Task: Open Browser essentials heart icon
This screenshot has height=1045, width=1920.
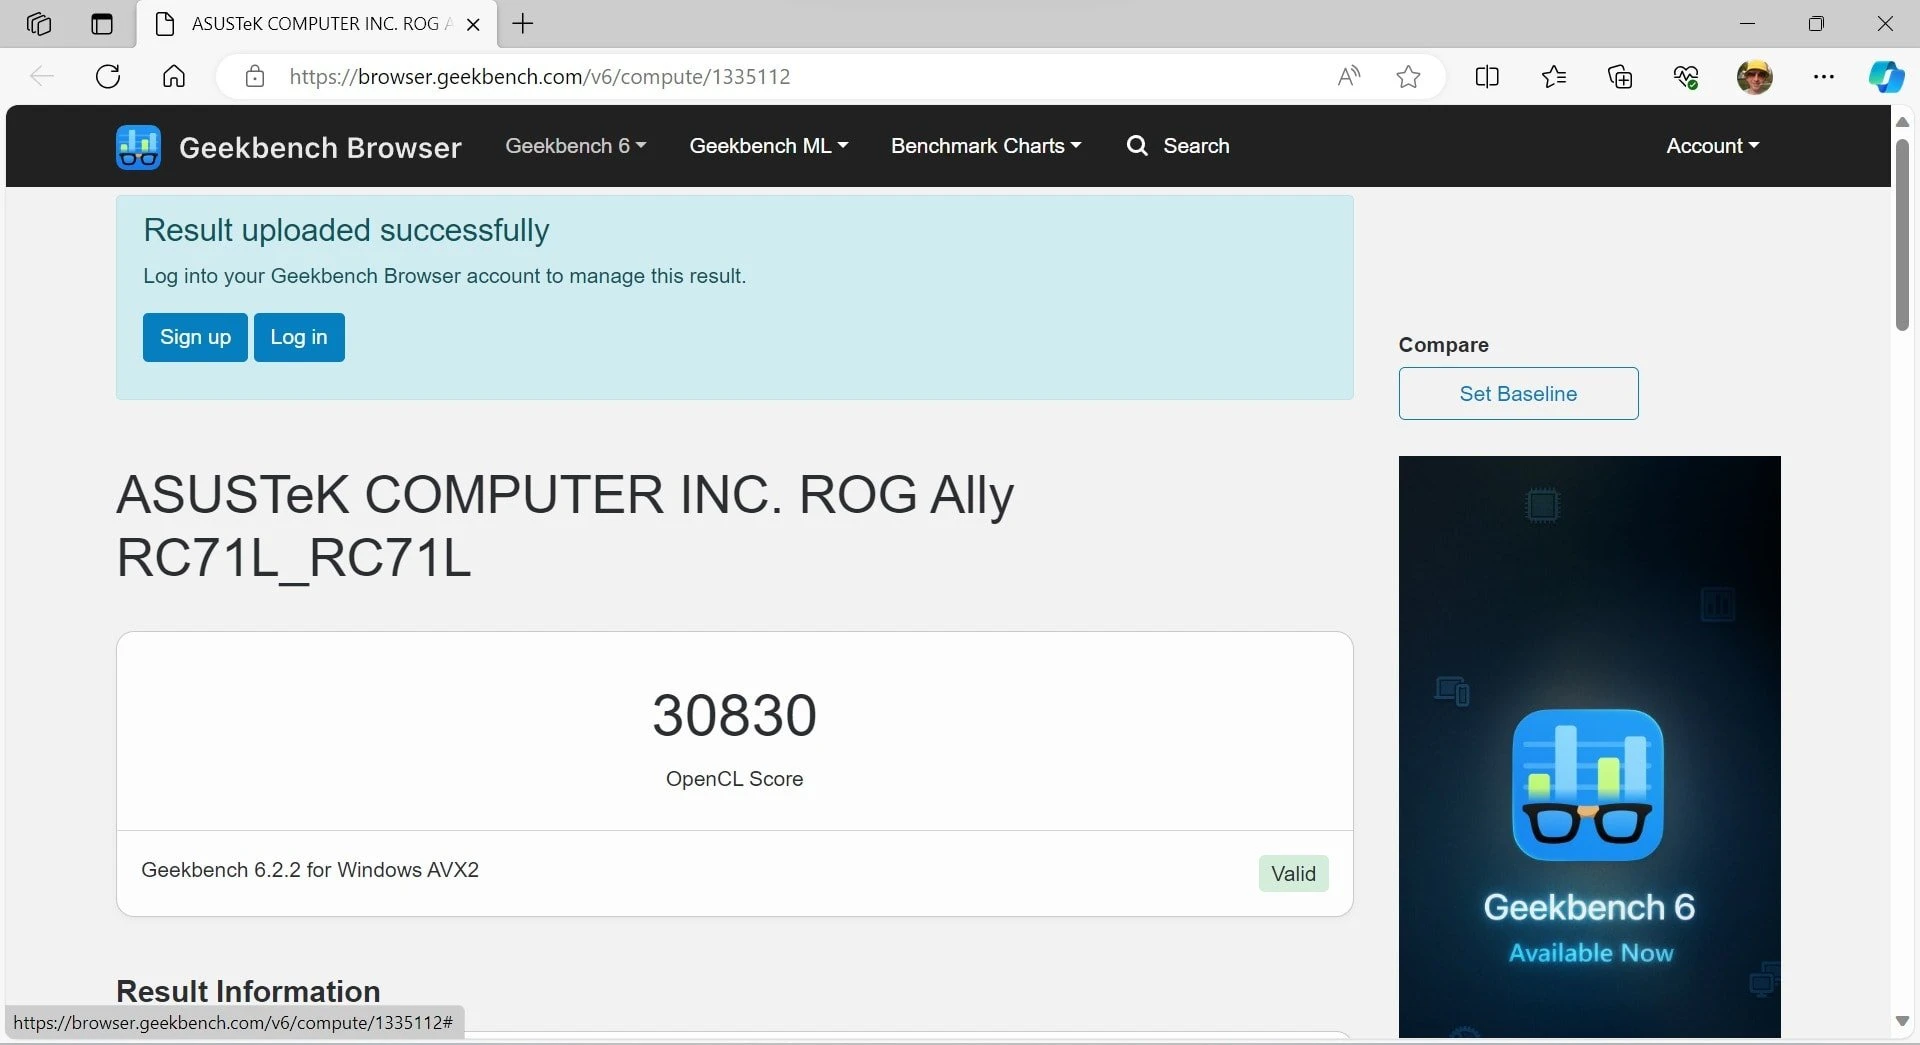Action: pyautogui.click(x=1686, y=76)
